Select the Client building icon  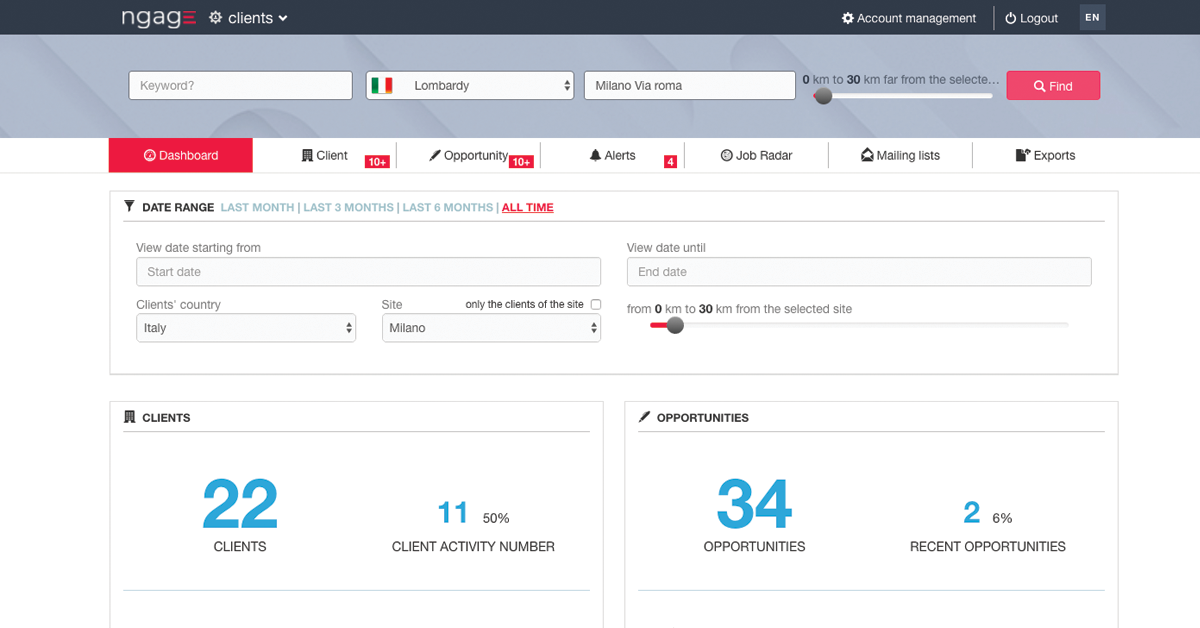[x=310, y=155]
